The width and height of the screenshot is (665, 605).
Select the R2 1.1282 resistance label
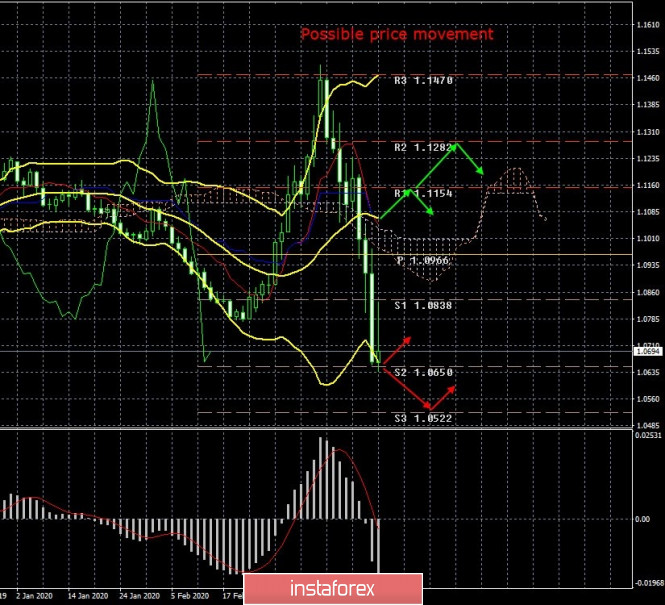tap(423, 148)
